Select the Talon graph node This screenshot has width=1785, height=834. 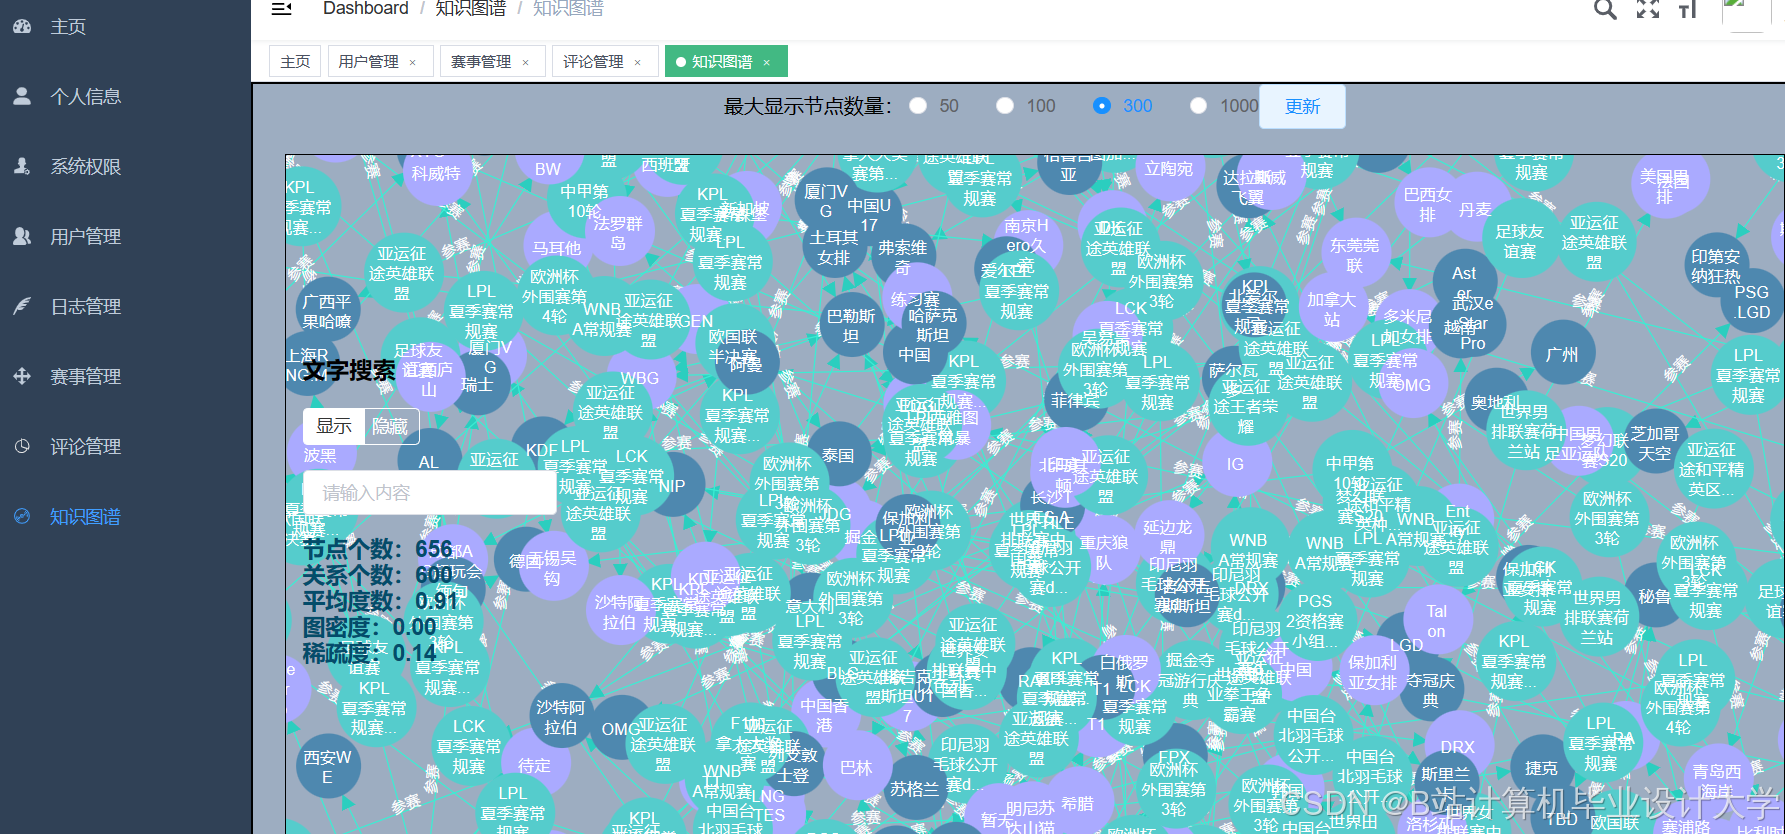[1437, 621]
